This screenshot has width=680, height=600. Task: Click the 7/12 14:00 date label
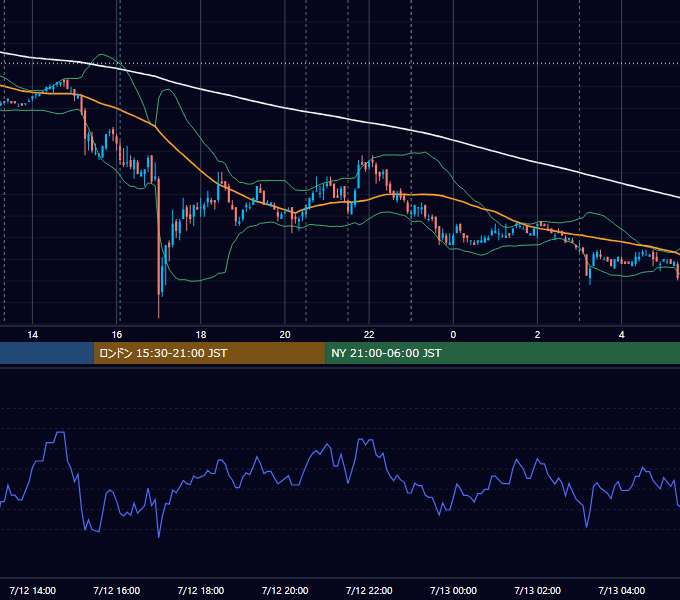coord(33,590)
